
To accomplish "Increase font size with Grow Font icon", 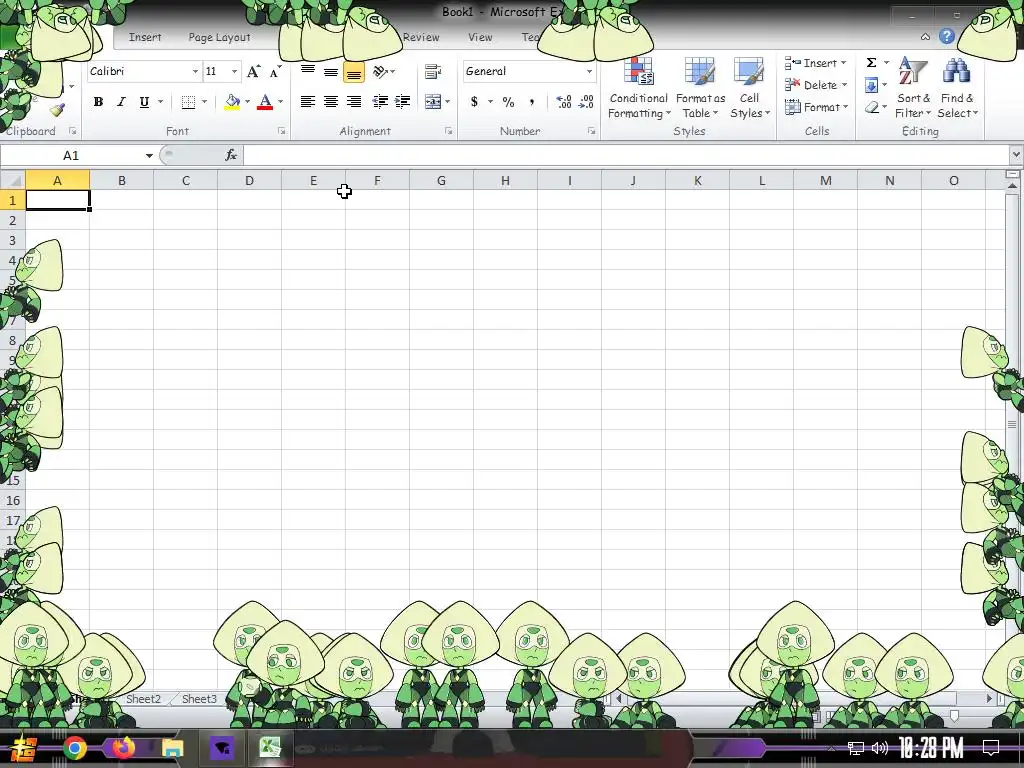I will pos(253,72).
